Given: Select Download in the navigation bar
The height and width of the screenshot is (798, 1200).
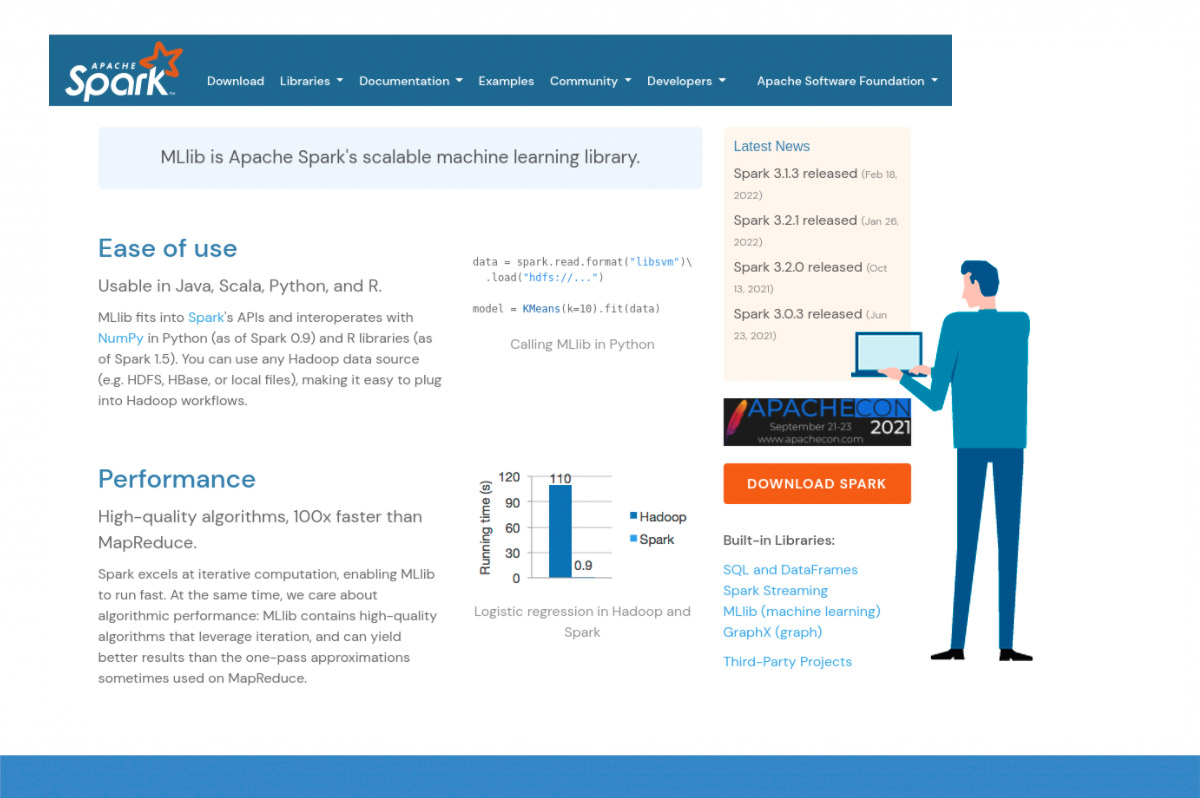Looking at the screenshot, I should [x=235, y=81].
